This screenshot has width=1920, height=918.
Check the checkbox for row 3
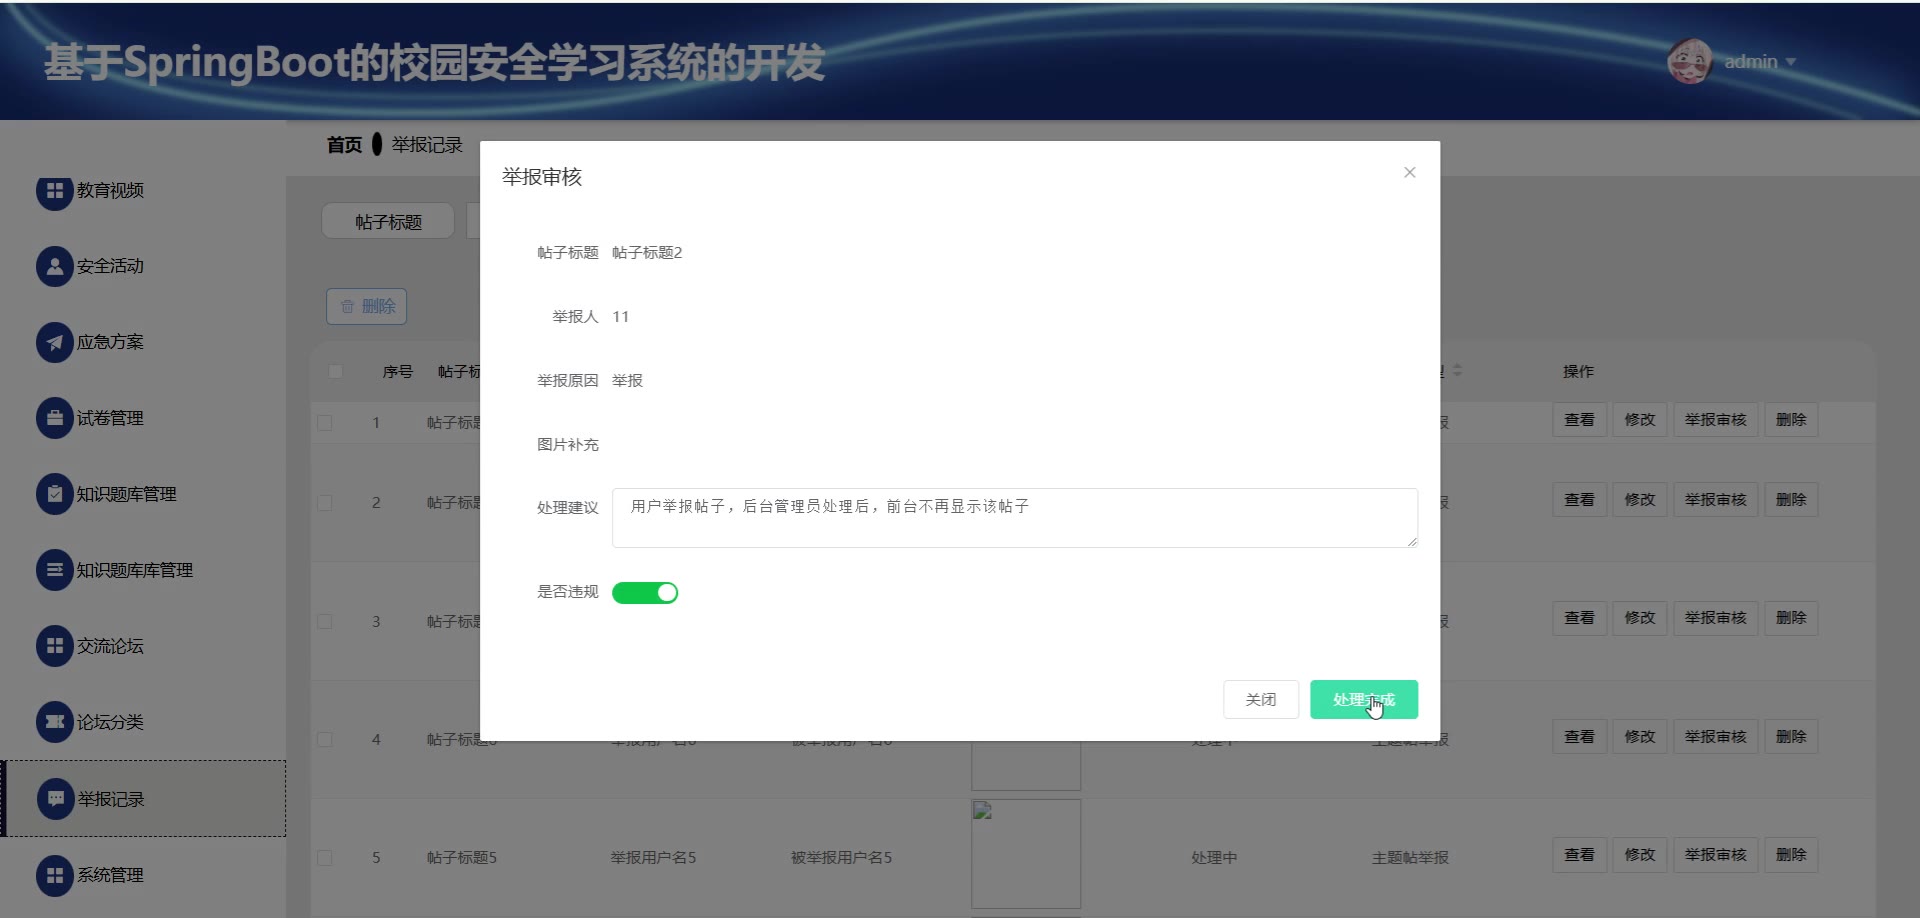pos(325,622)
